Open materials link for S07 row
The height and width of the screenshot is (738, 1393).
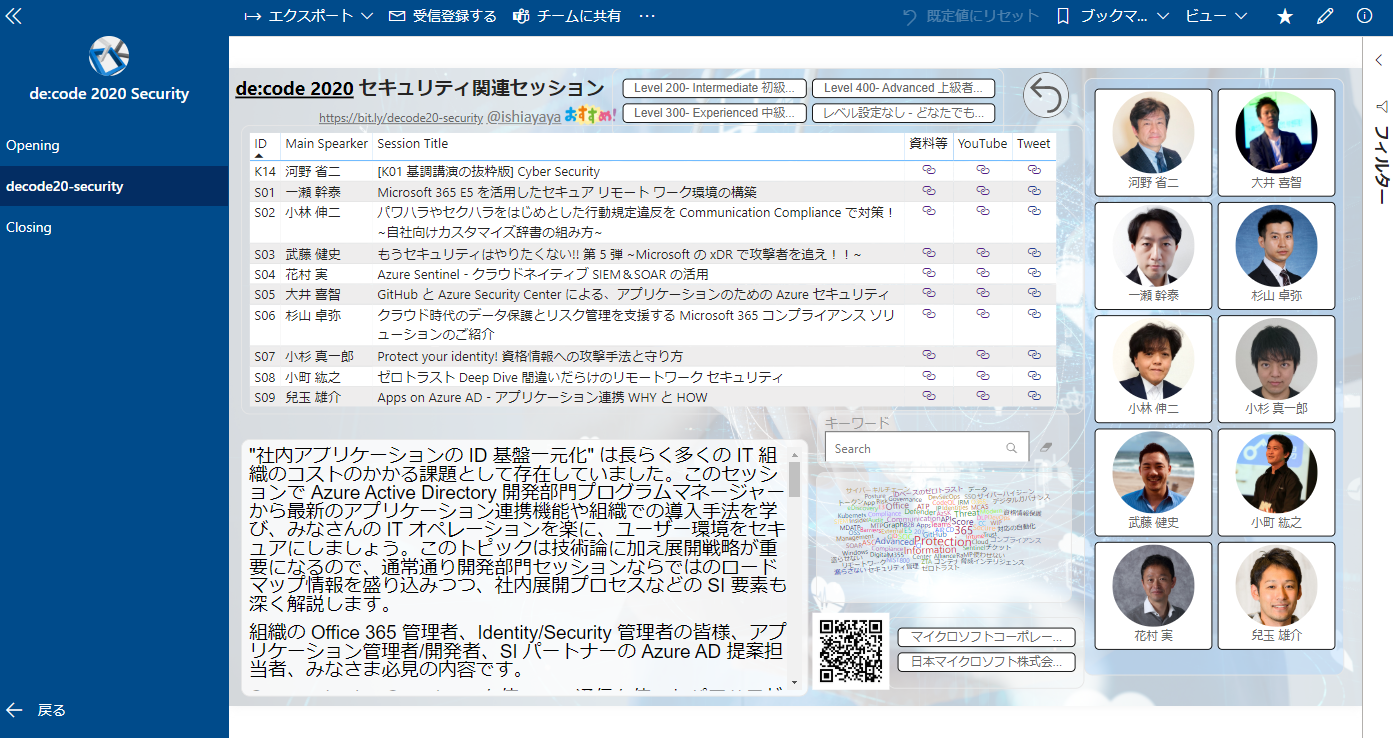coord(928,355)
